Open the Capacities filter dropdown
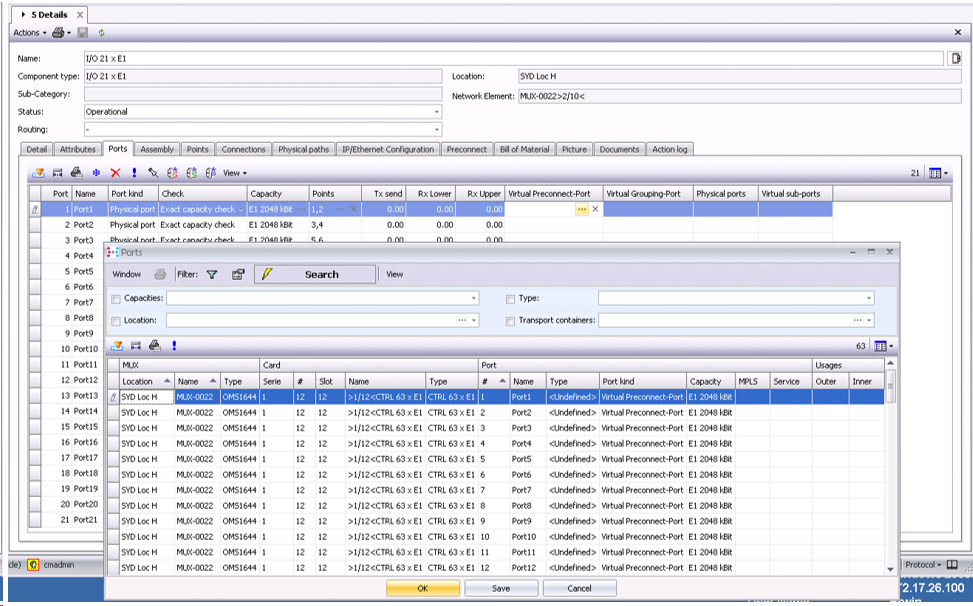Viewport: 973px width, 606px height. (473, 298)
